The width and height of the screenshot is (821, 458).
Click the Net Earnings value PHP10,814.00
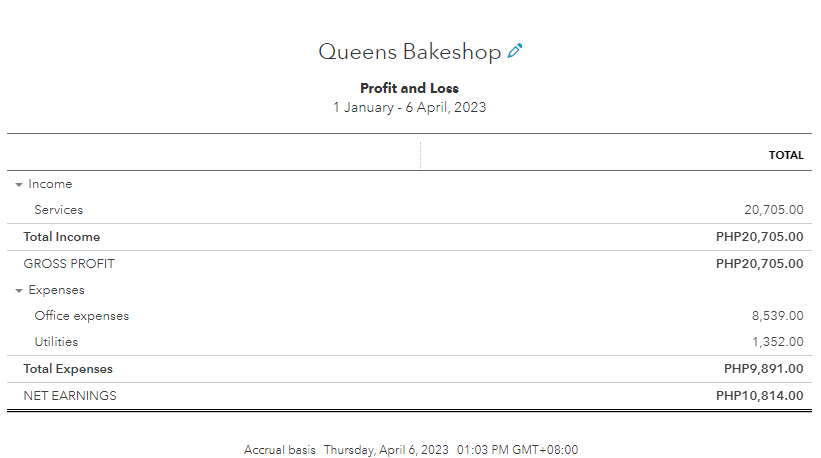pos(759,396)
